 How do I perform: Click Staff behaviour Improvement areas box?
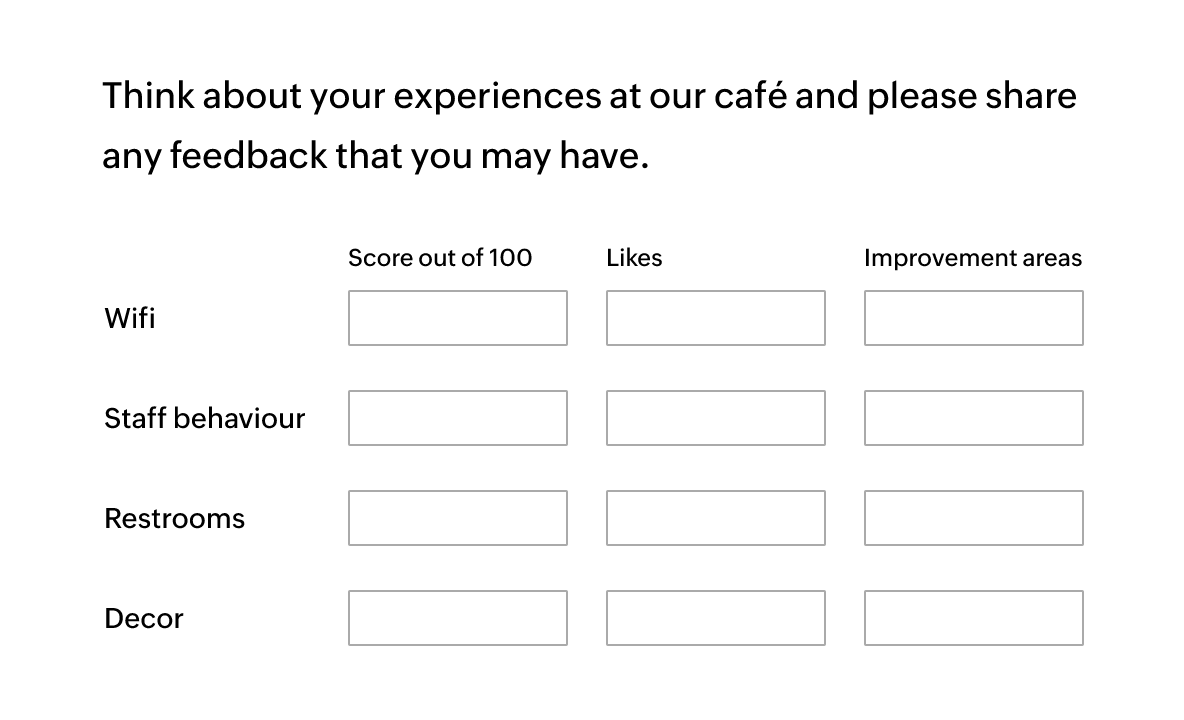coord(974,418)
